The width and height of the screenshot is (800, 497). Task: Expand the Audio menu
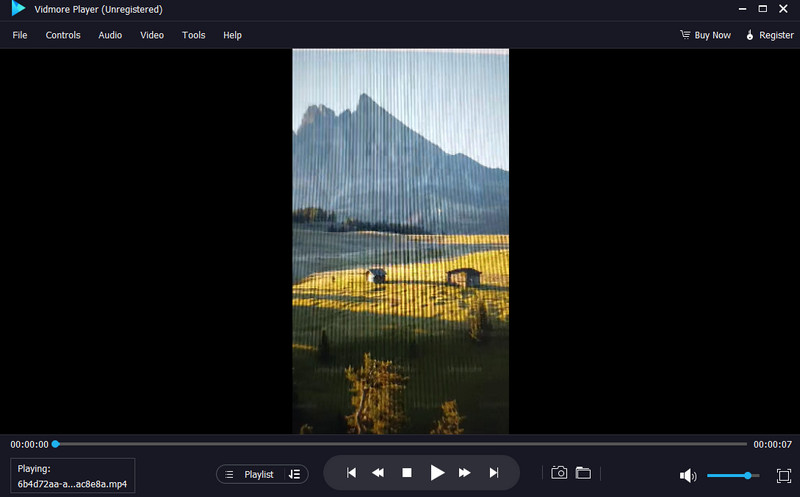(x=110, y=35)
